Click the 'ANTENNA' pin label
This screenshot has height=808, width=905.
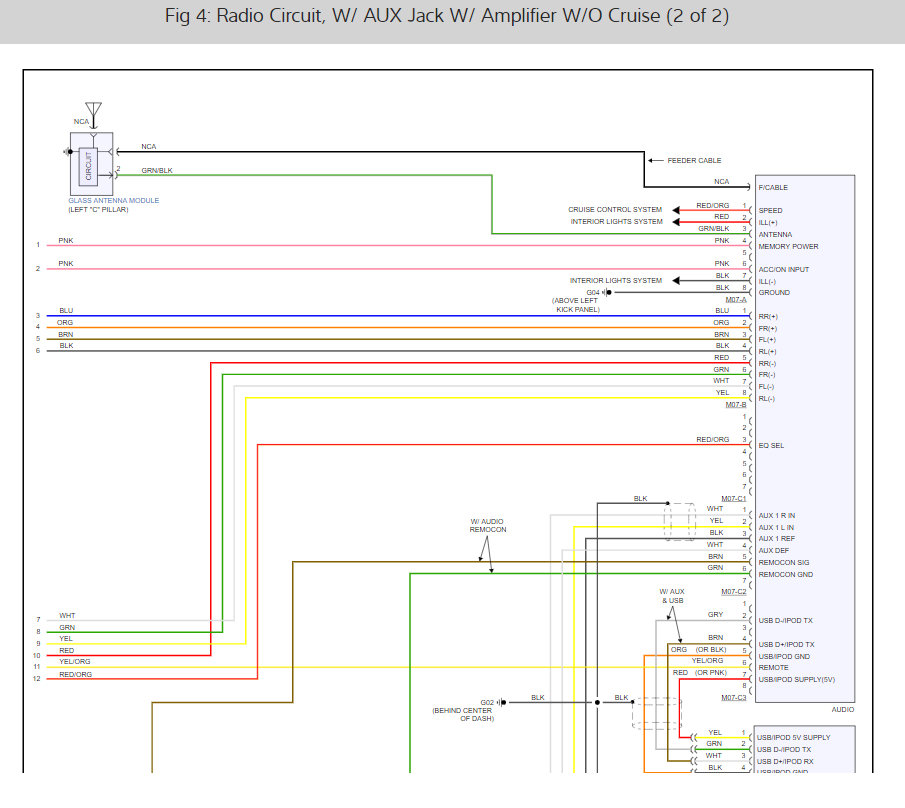[775, 235]
